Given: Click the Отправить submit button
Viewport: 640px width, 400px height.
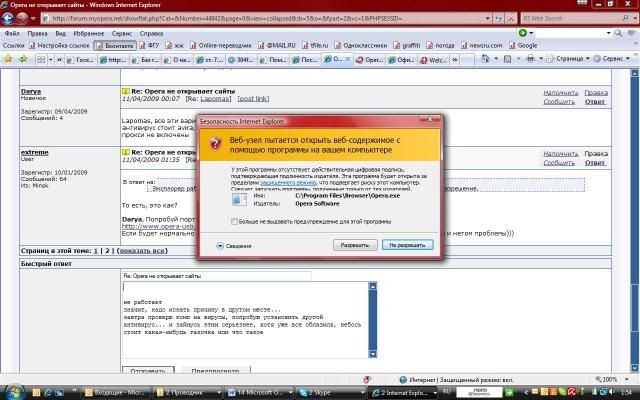Looking at the screenshot, I should click(x=148, y=371).
